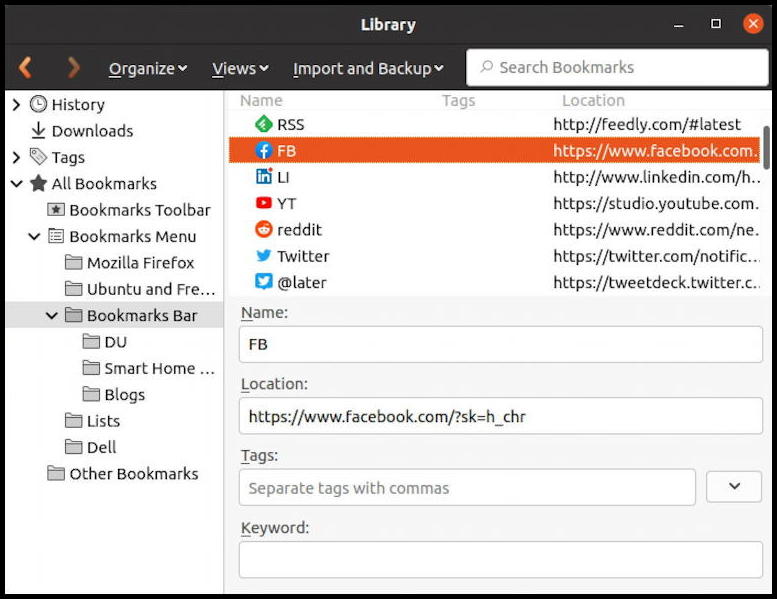The image size is (777, 599).
Task: Click the Bookmarks Bar folder icon
Action: click(x=73, y=315)
